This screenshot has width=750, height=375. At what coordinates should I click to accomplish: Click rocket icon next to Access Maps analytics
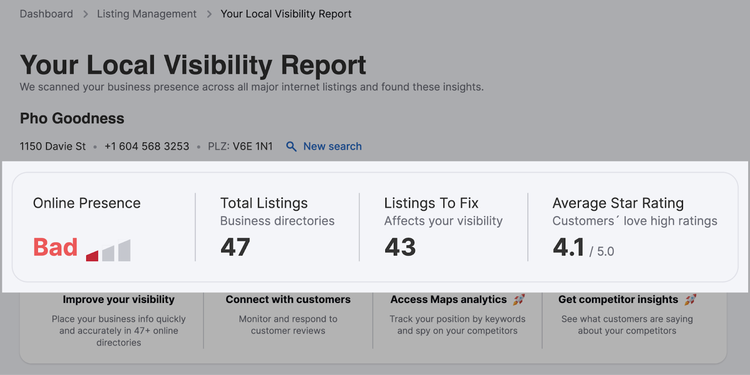tap(519, 300)
